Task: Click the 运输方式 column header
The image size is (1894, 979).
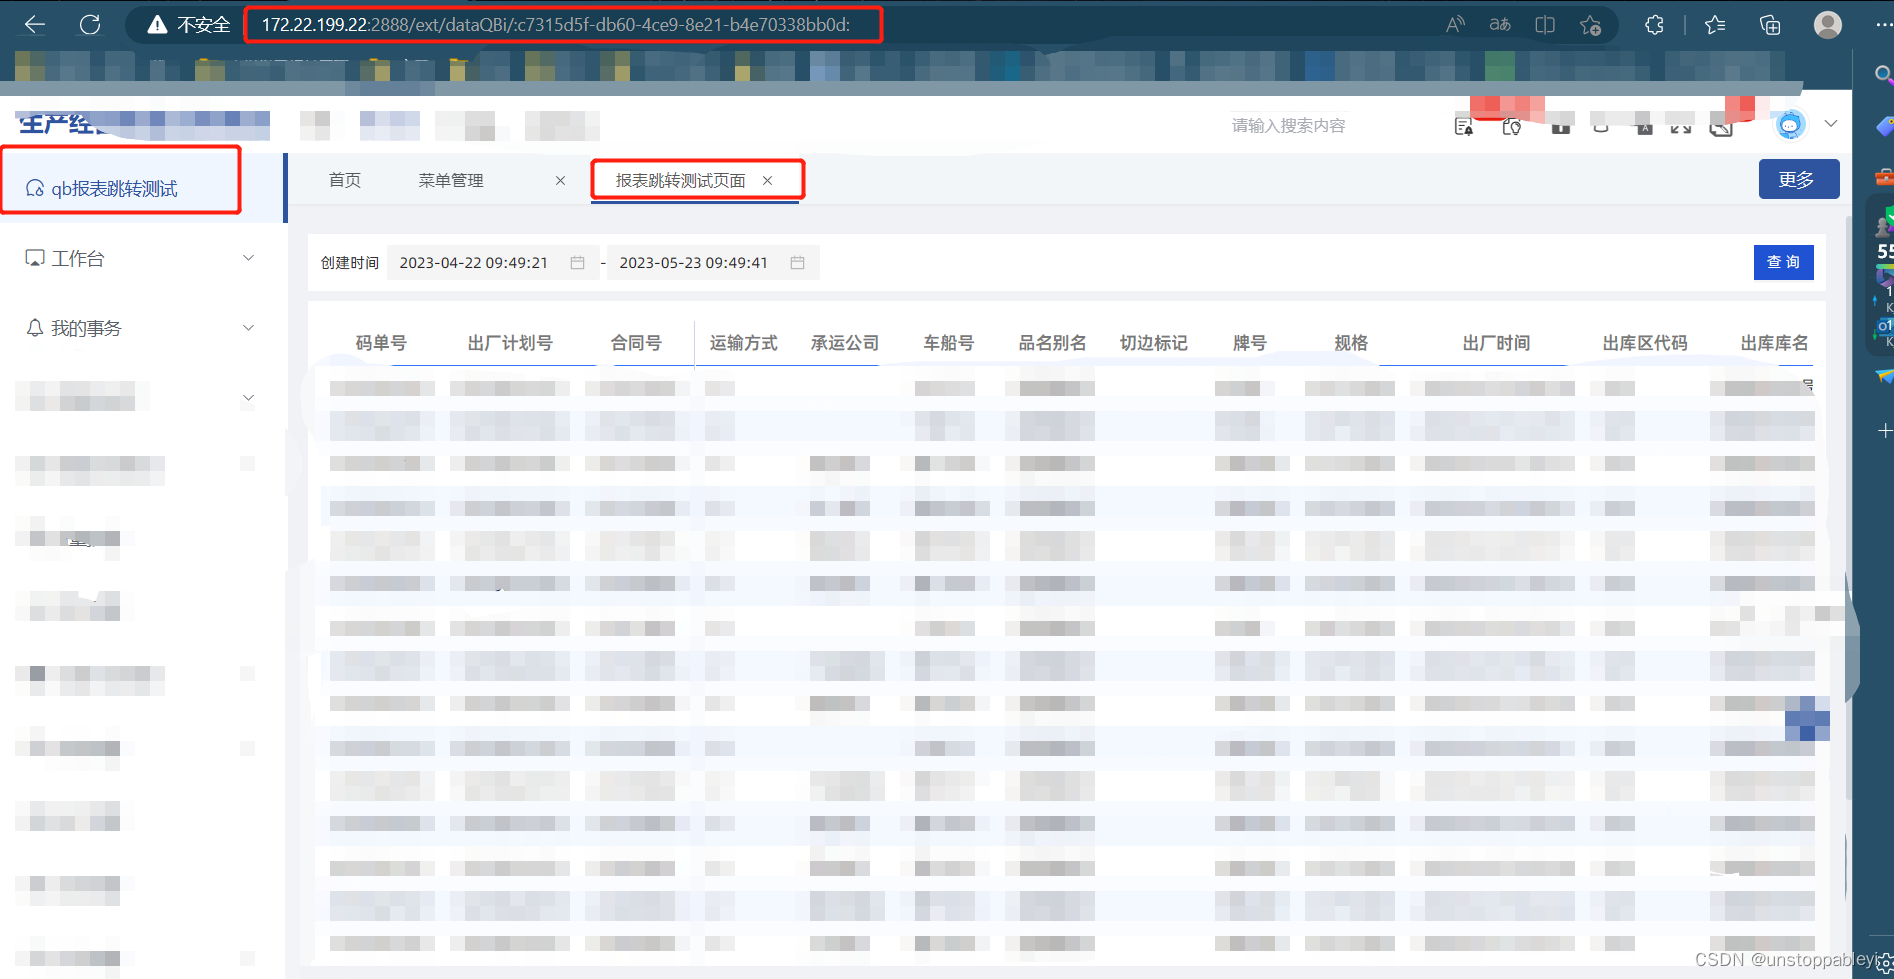Action: tap(743, 343)
